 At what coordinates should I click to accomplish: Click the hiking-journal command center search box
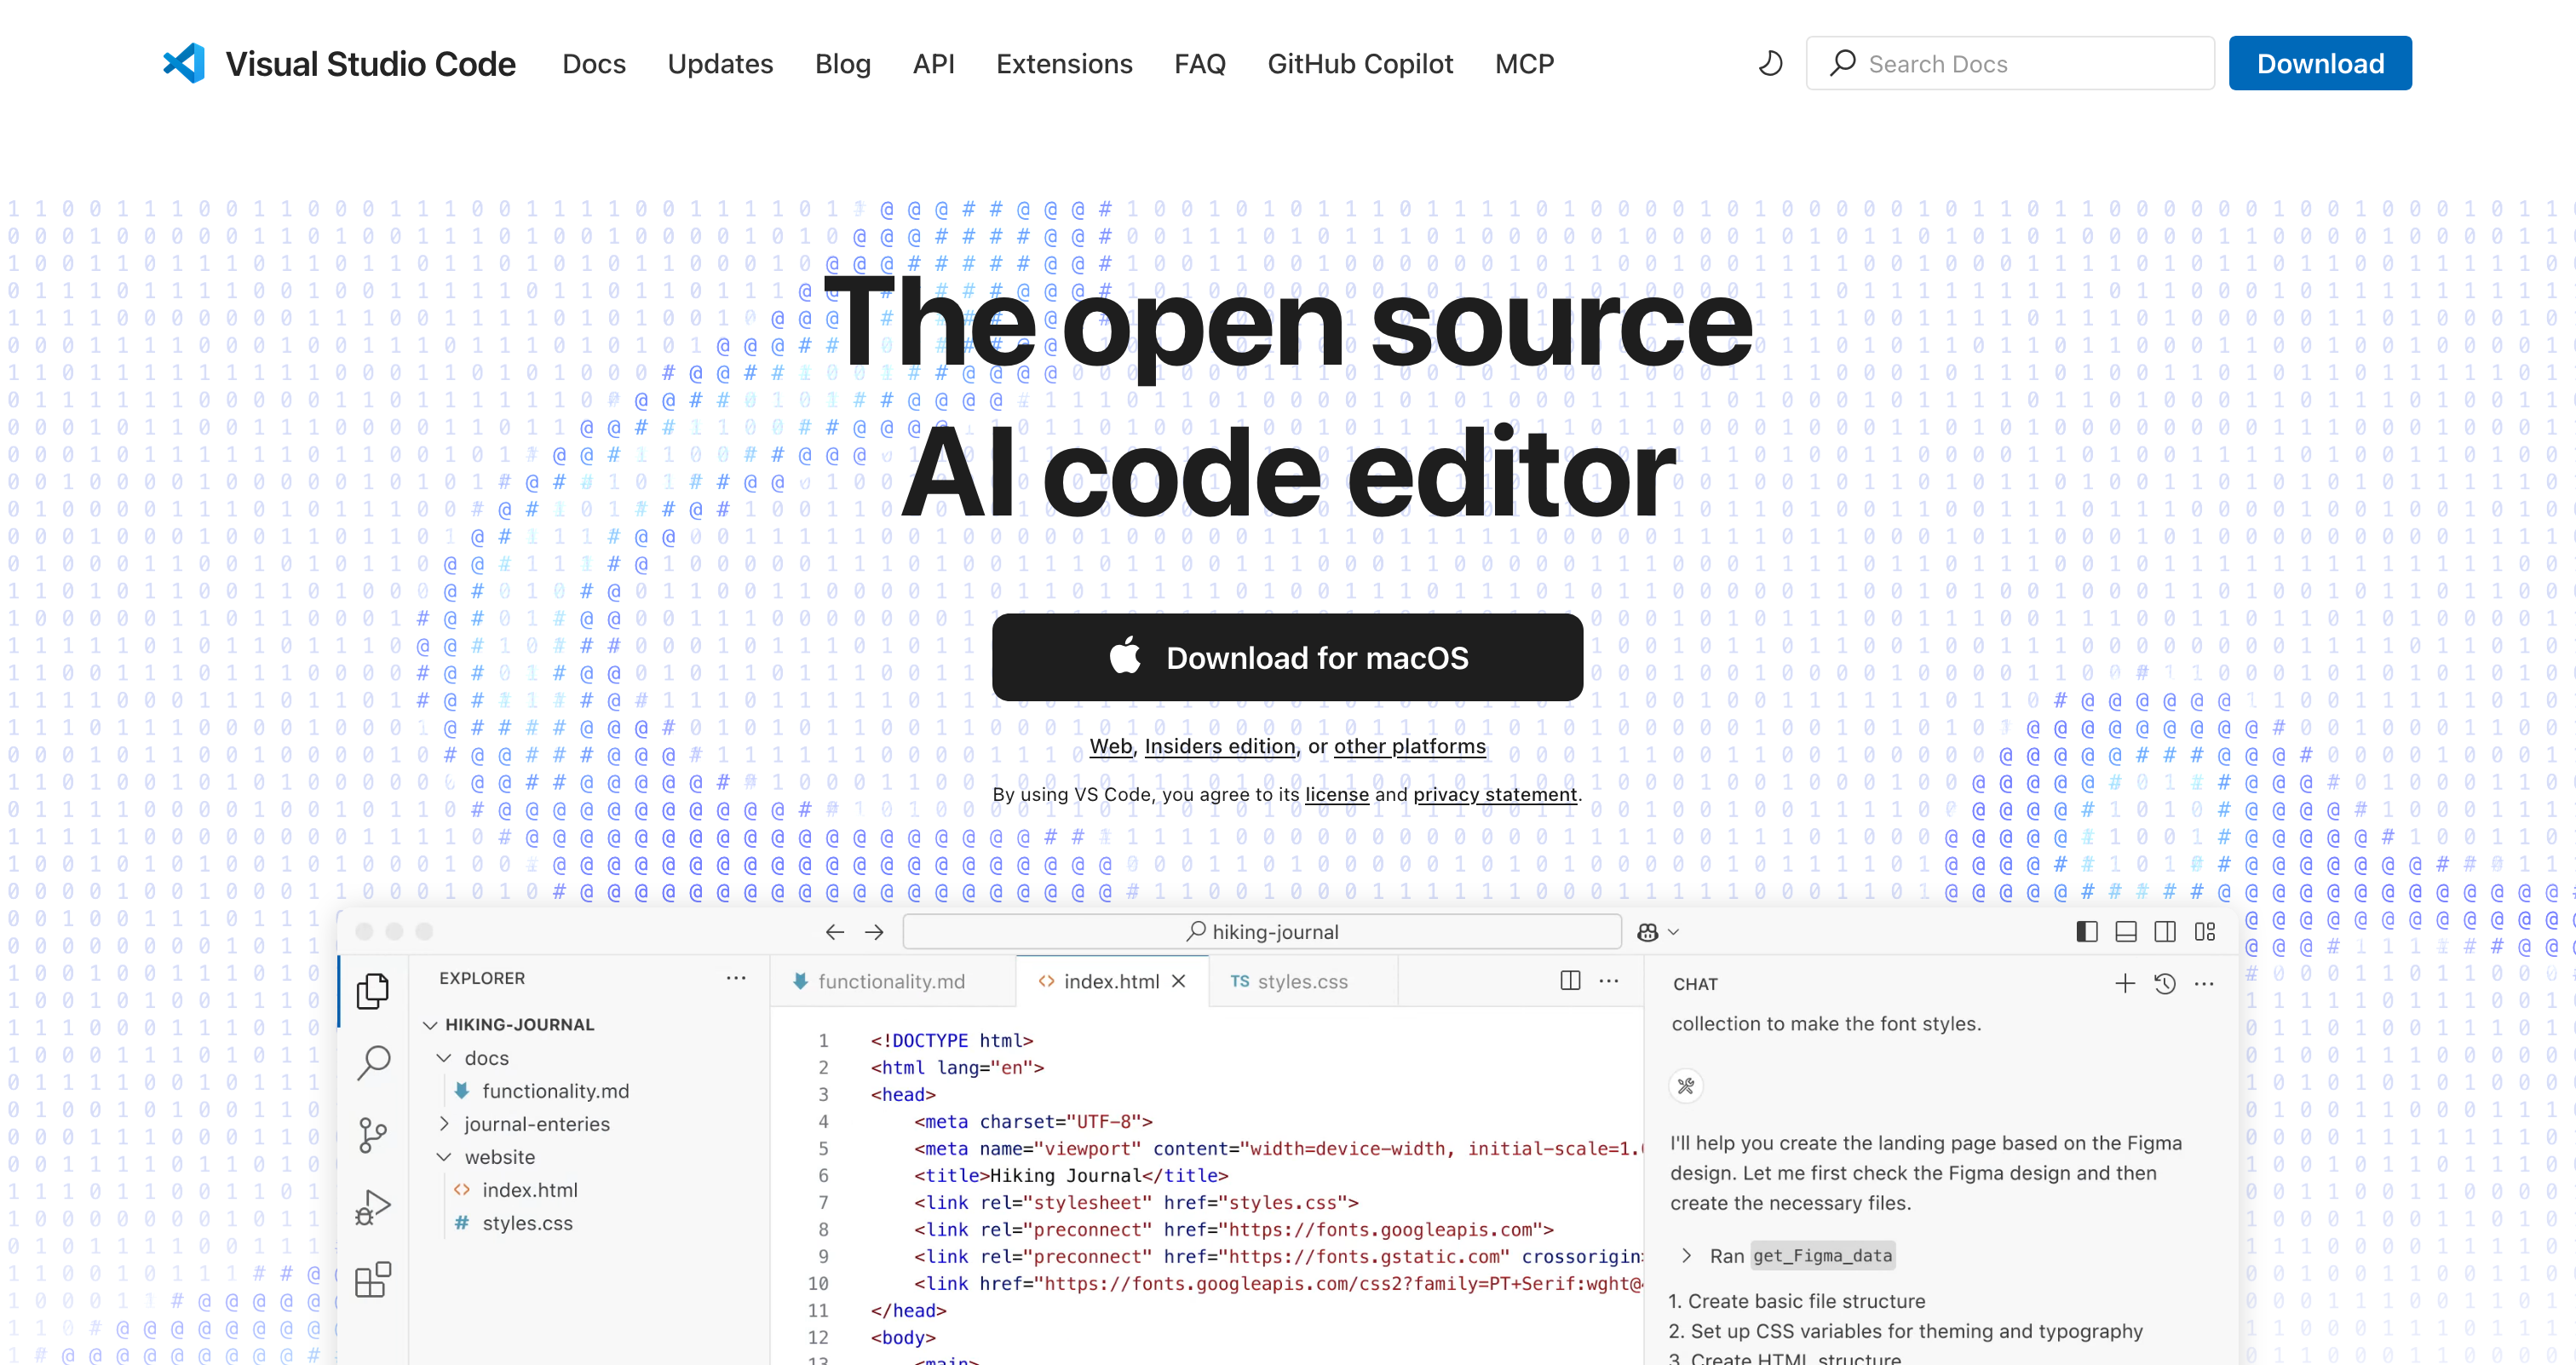(1261, 932)
